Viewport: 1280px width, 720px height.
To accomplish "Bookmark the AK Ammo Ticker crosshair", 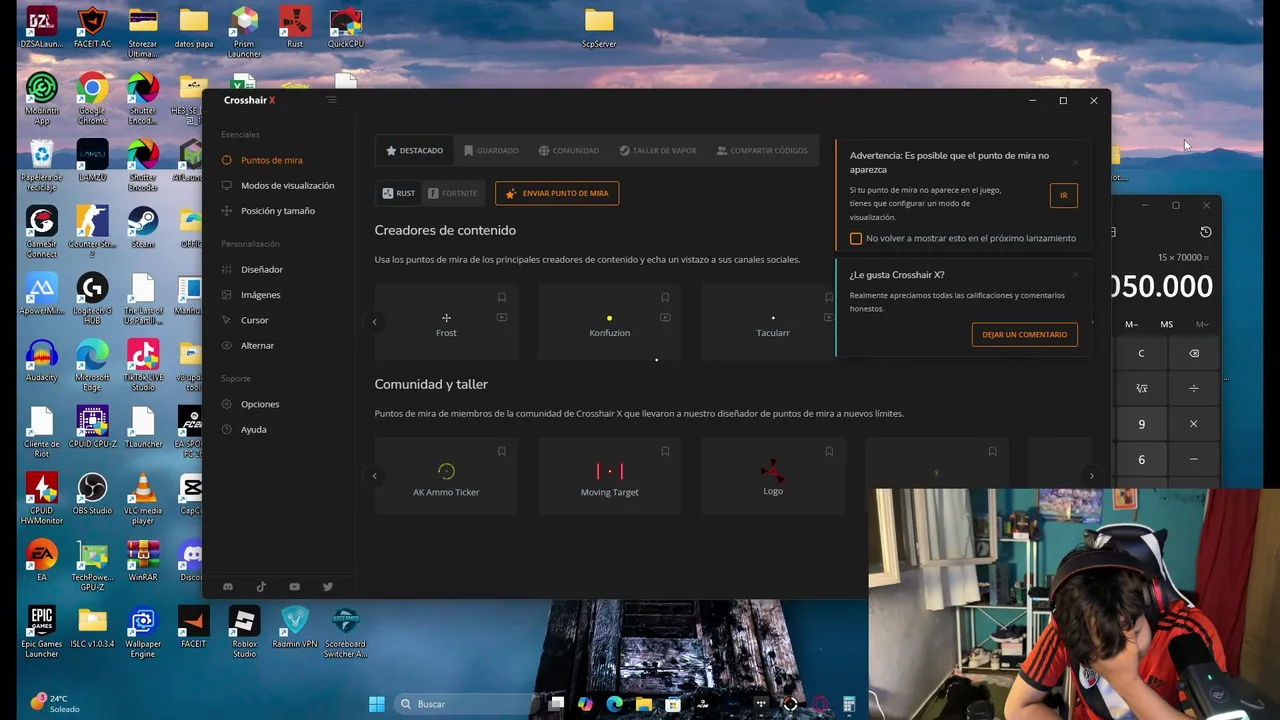I will 502,451.
